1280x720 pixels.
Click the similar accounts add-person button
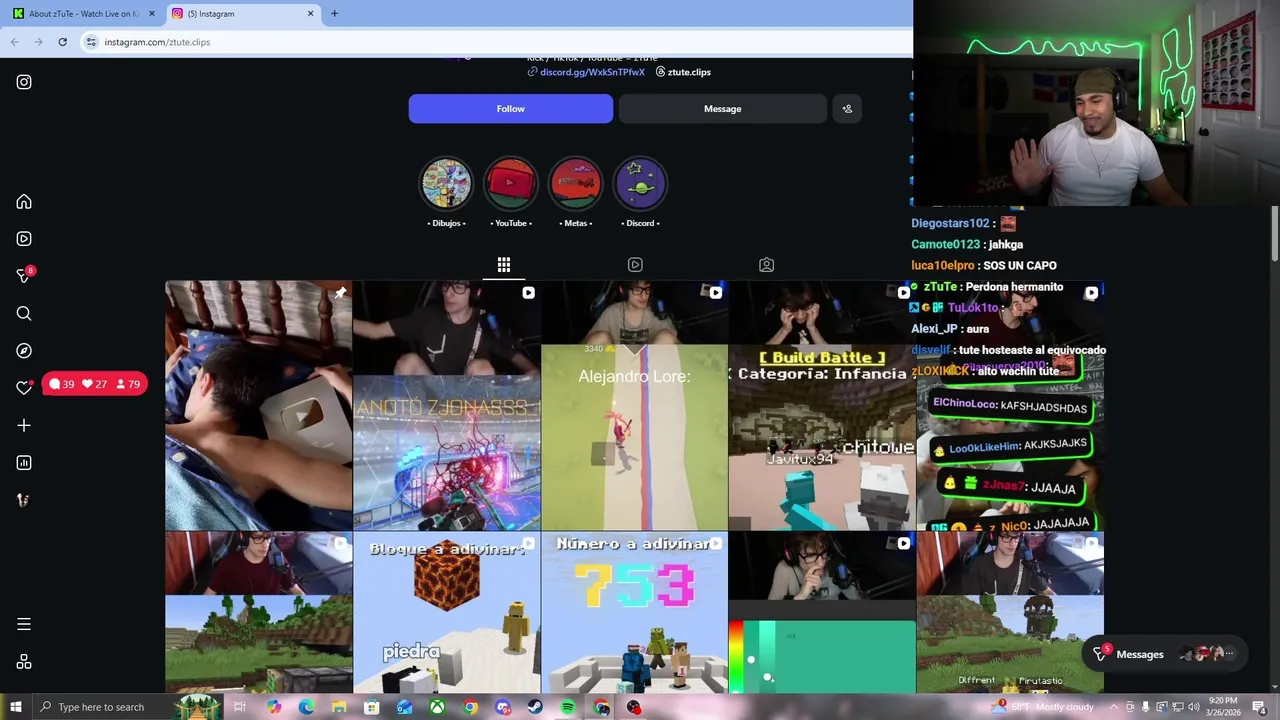[x=847, y=109]
